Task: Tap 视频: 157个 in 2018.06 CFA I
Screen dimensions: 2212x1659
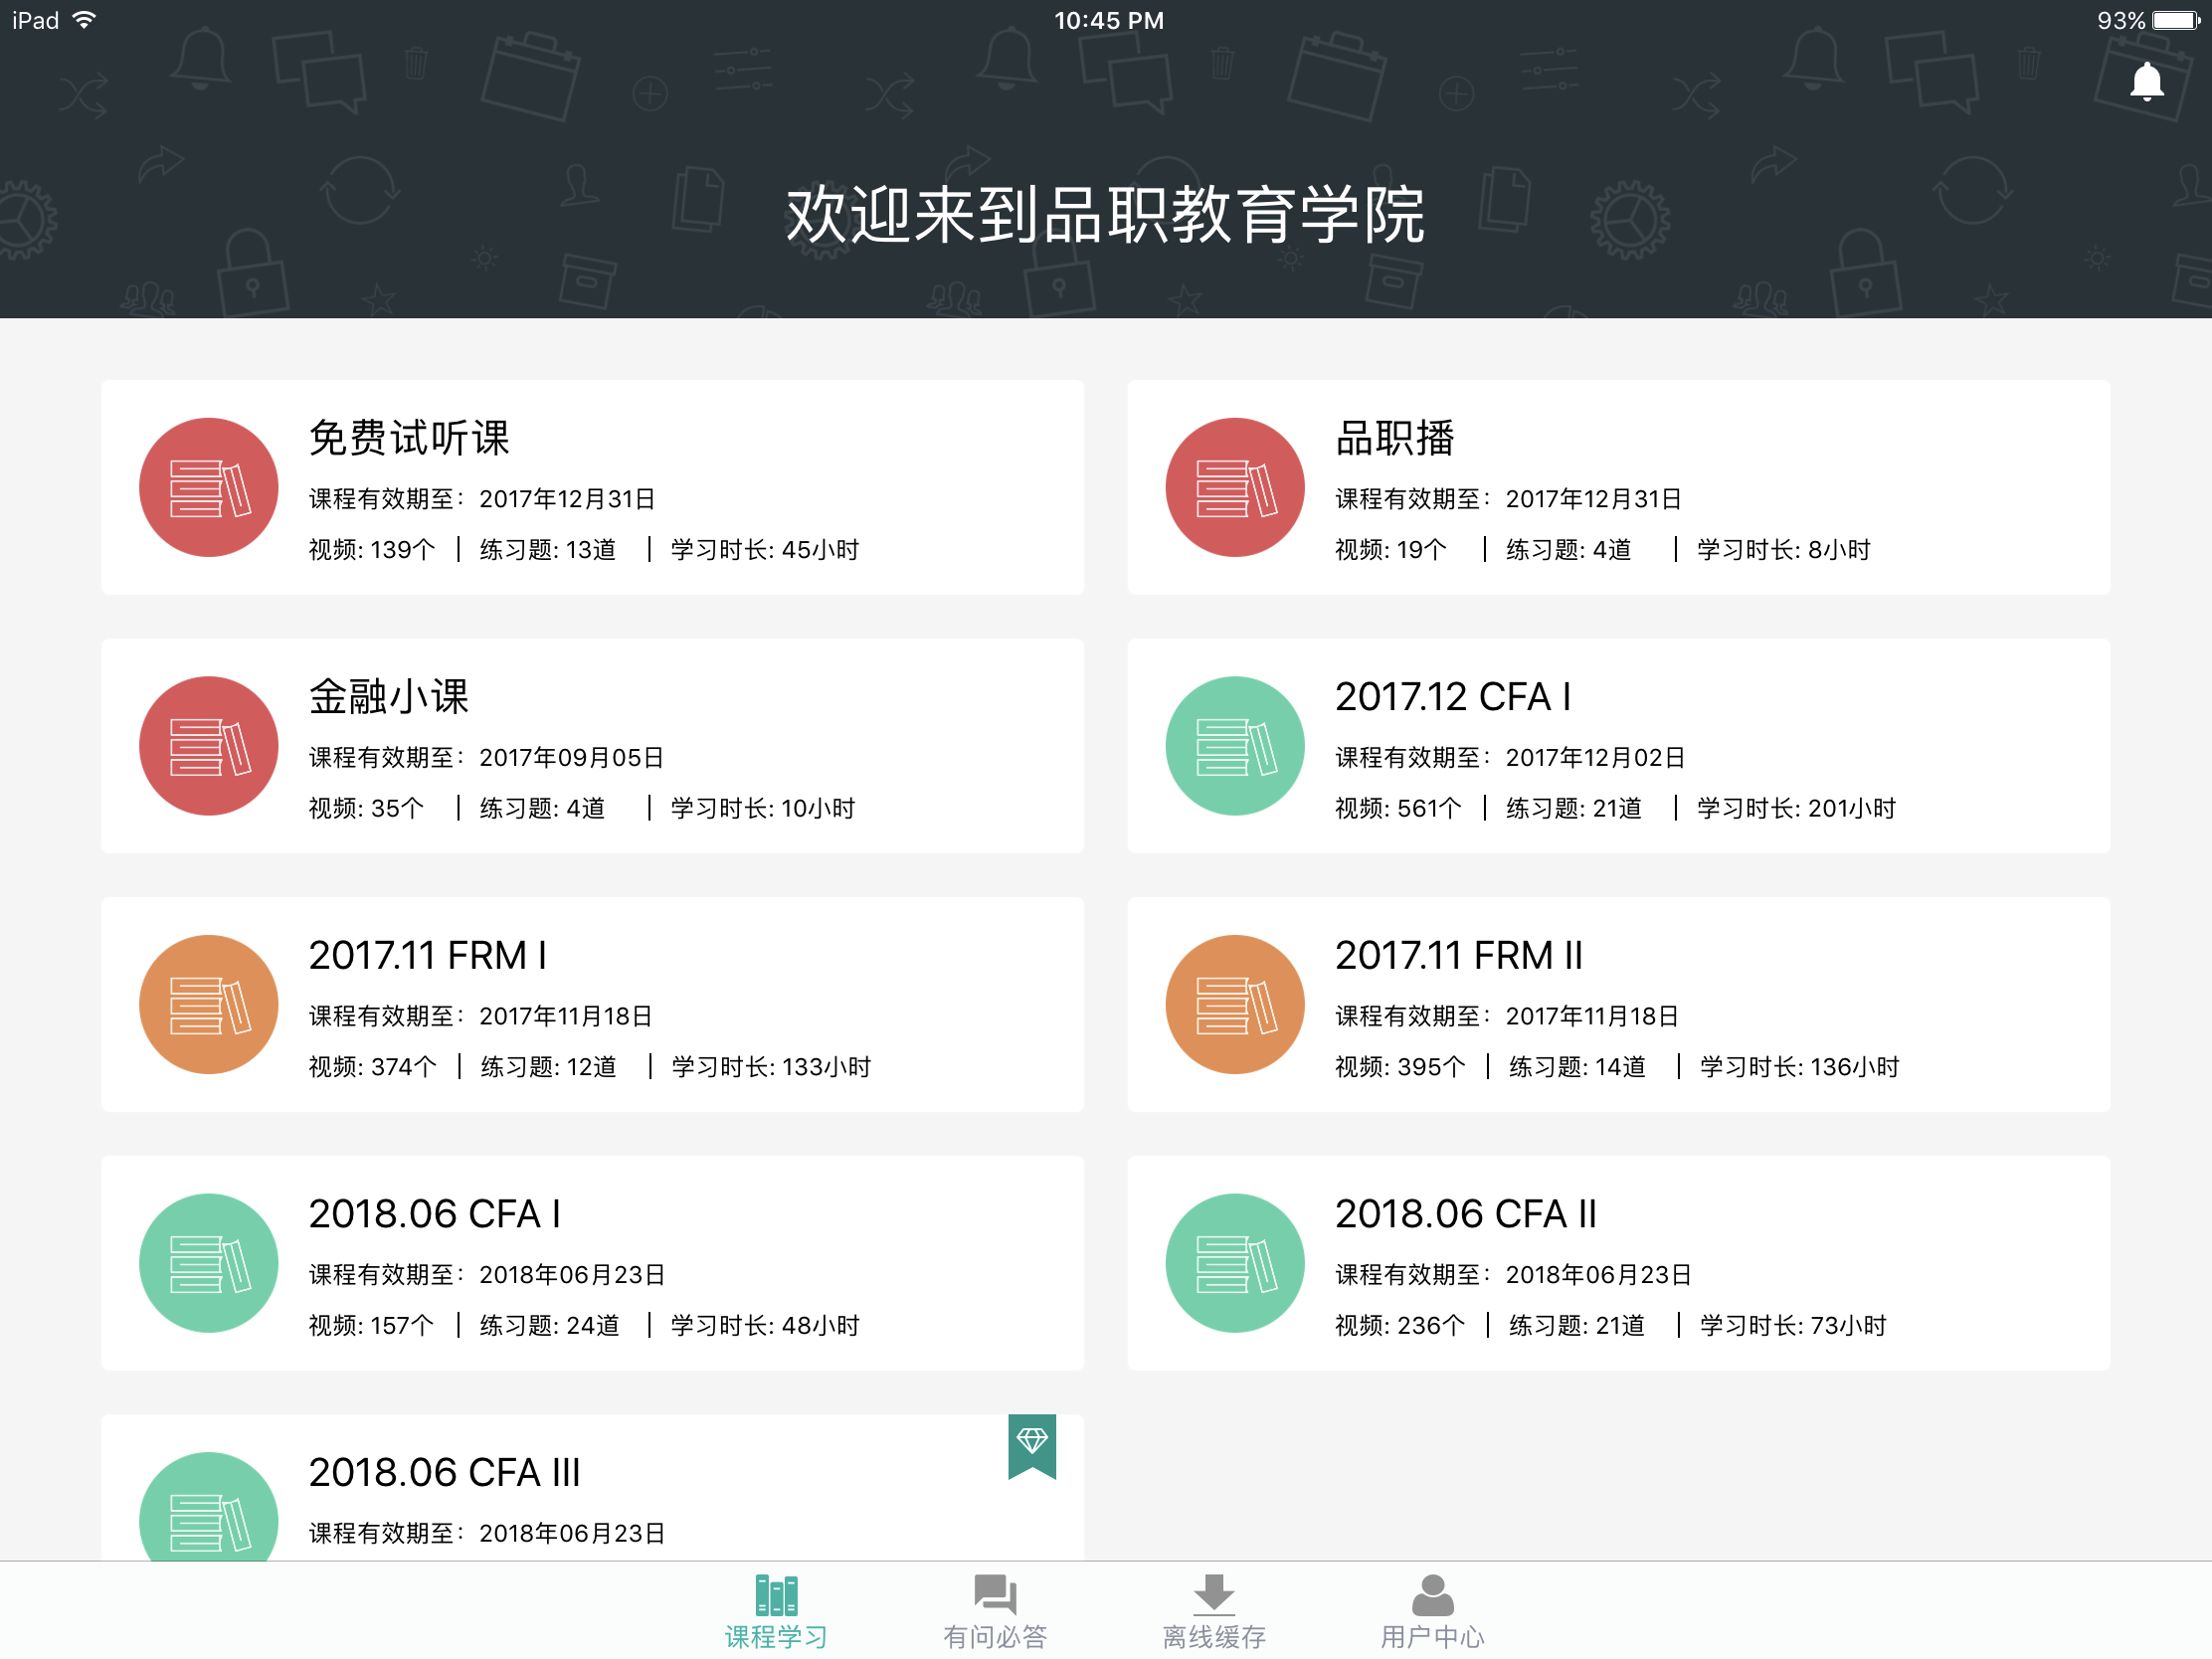Action: [x=371, y=1325]
